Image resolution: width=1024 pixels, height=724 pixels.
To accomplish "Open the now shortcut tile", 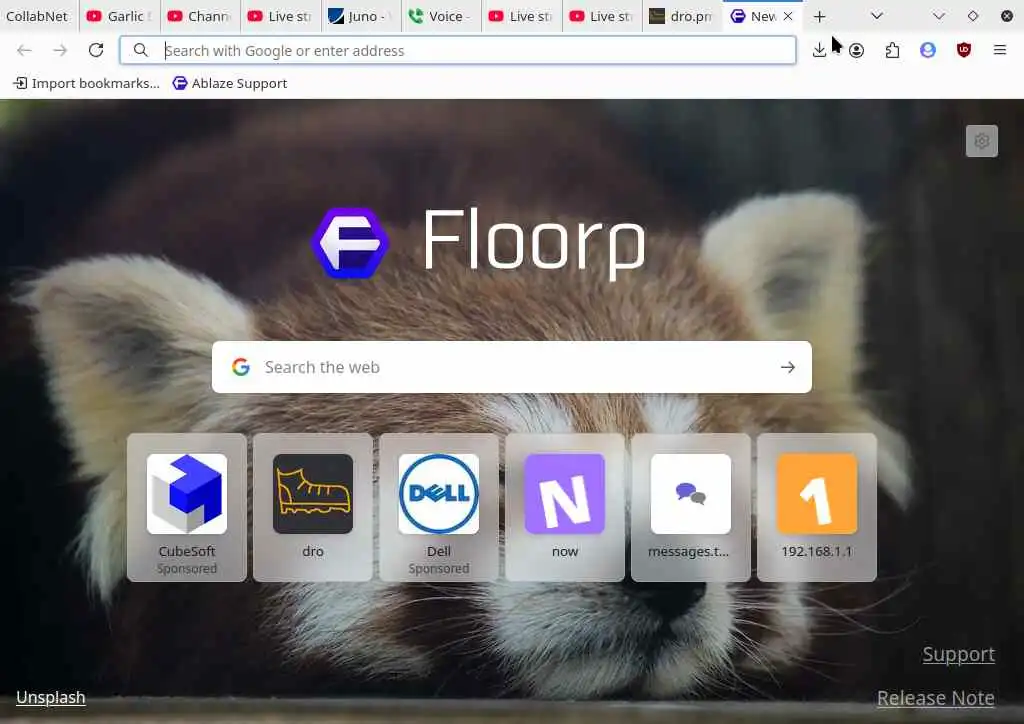I will (x=565, y=507).
